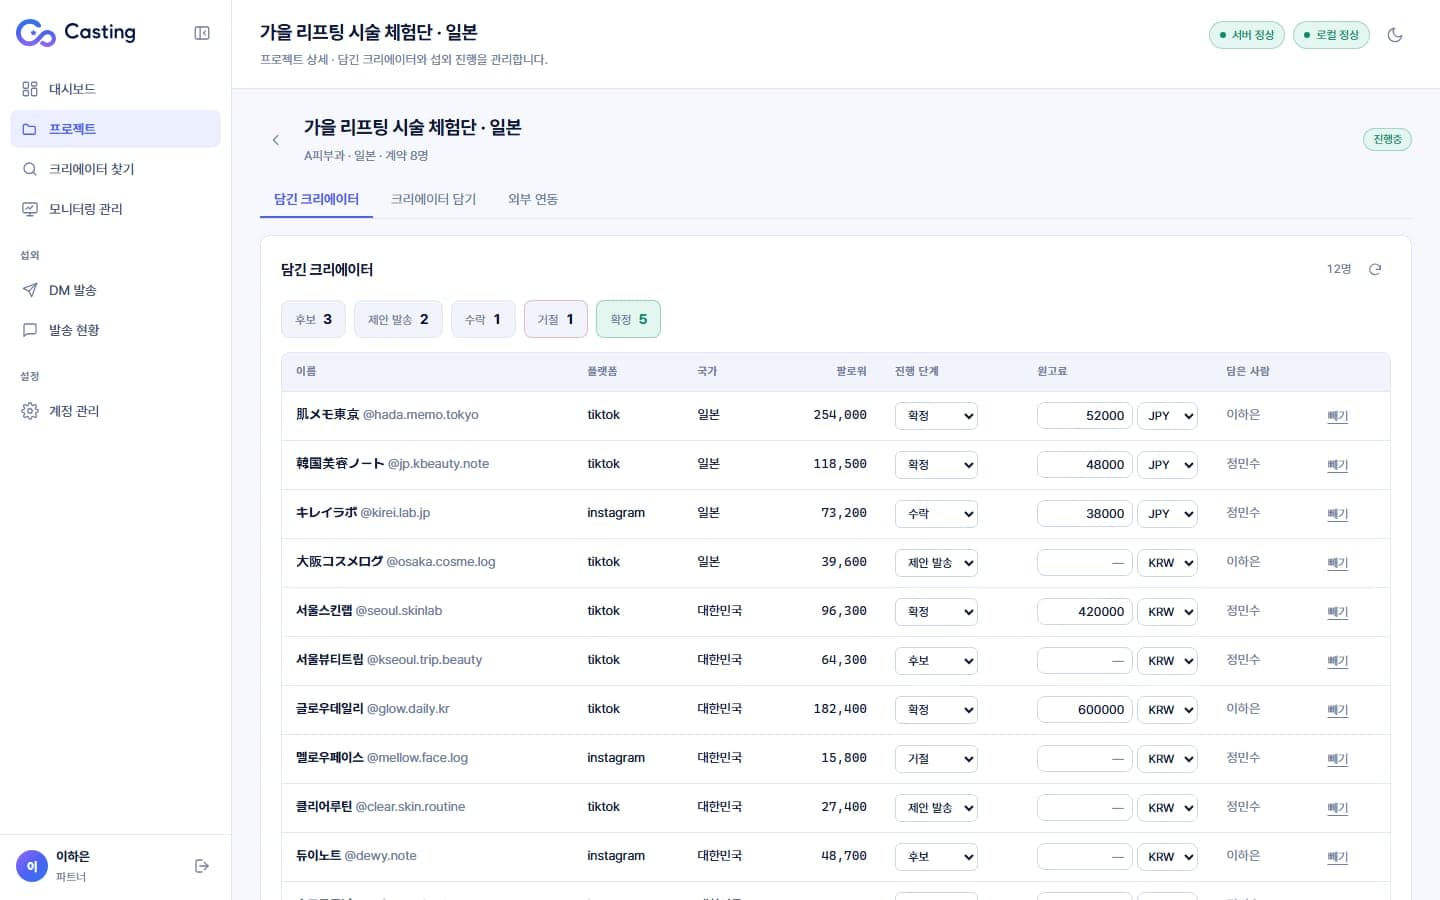Click the 서버 정상 status badge
The image size is (1440, 900).
click(x=1247, y=35)
